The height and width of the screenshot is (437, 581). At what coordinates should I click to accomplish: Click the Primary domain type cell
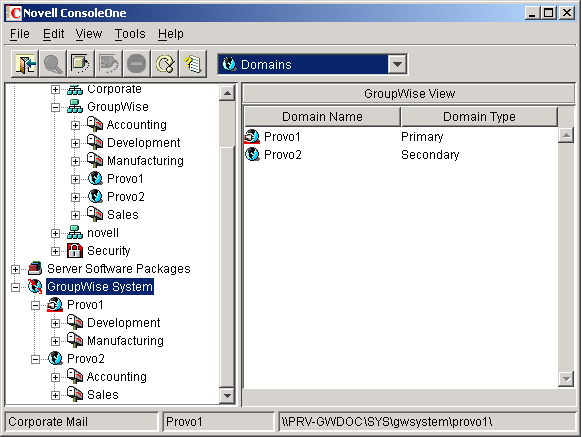coord(422,137)
